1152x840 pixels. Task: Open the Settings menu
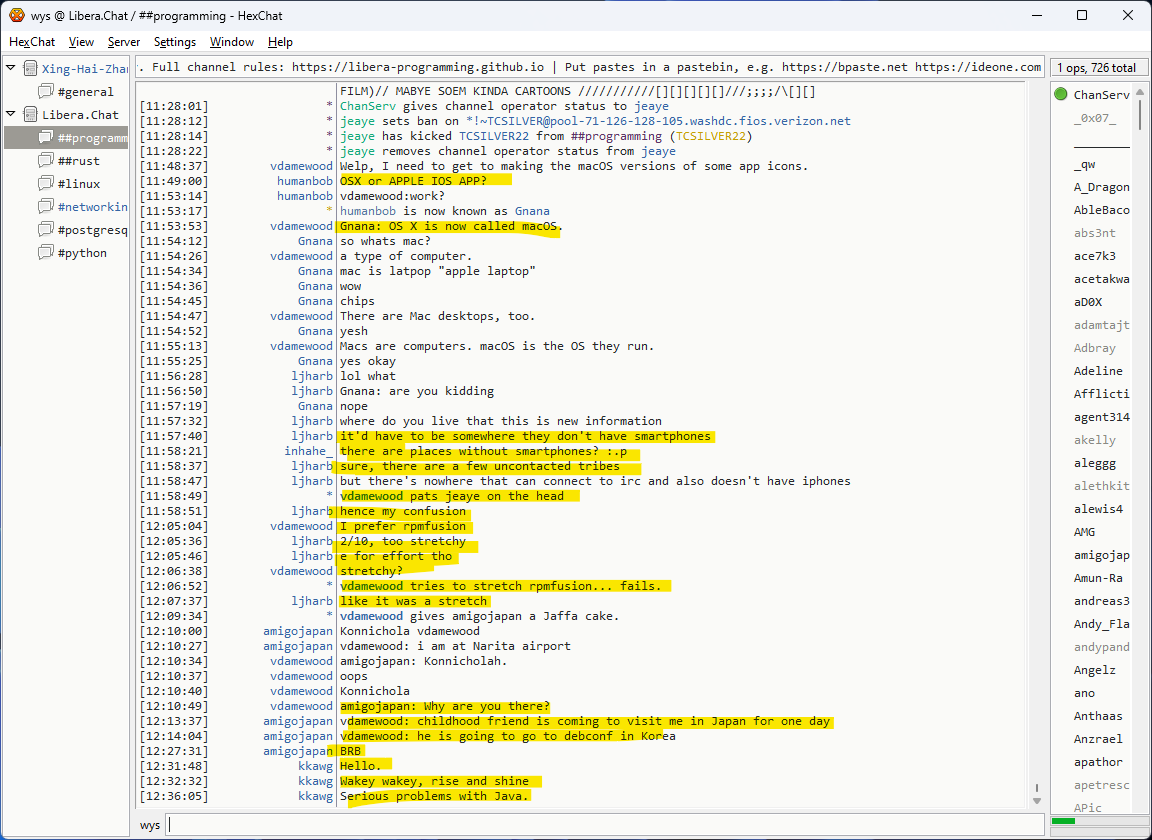[x=175, y=42]
